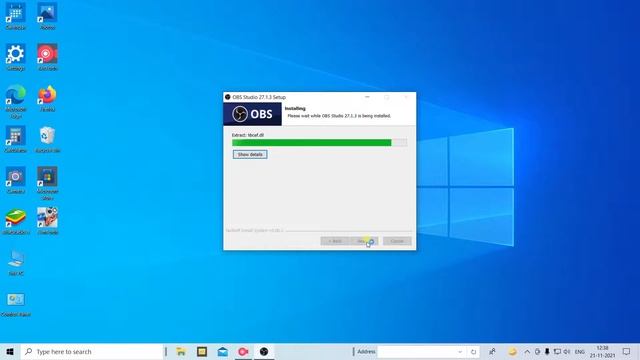Click the Nullsoft Install System text
This screenshot has width=640, height=360.
(x=254, y=231)
